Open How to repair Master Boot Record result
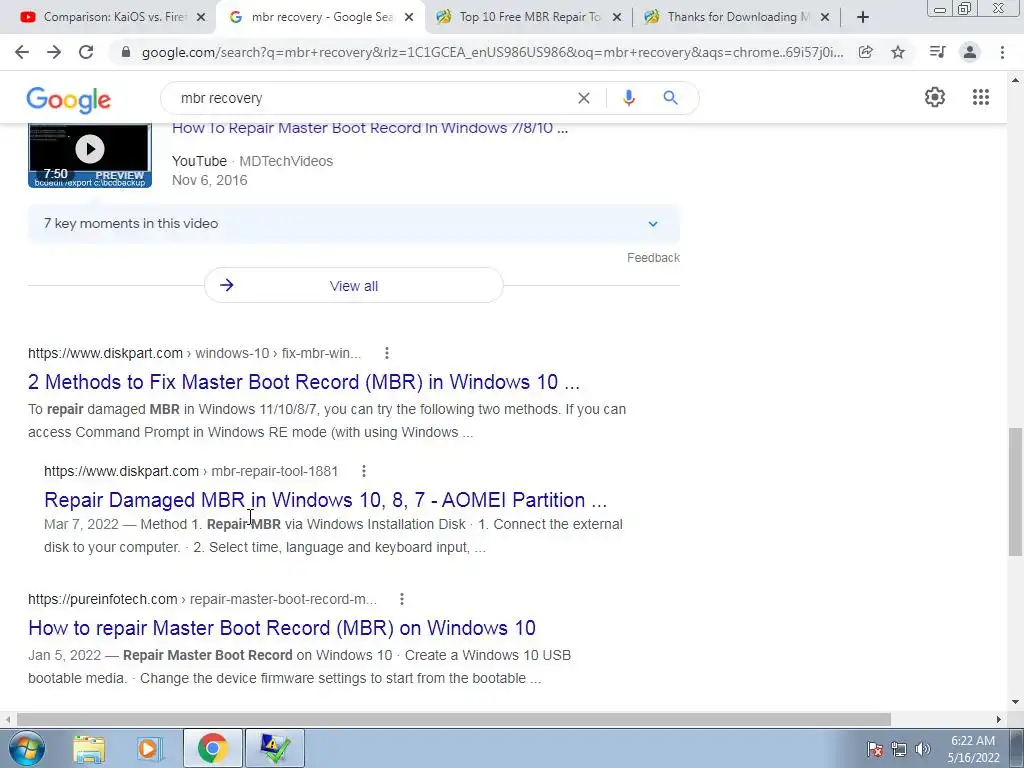Image resolution: width=1024 pixels, height=768 pixels. click(x=281, y=628)
